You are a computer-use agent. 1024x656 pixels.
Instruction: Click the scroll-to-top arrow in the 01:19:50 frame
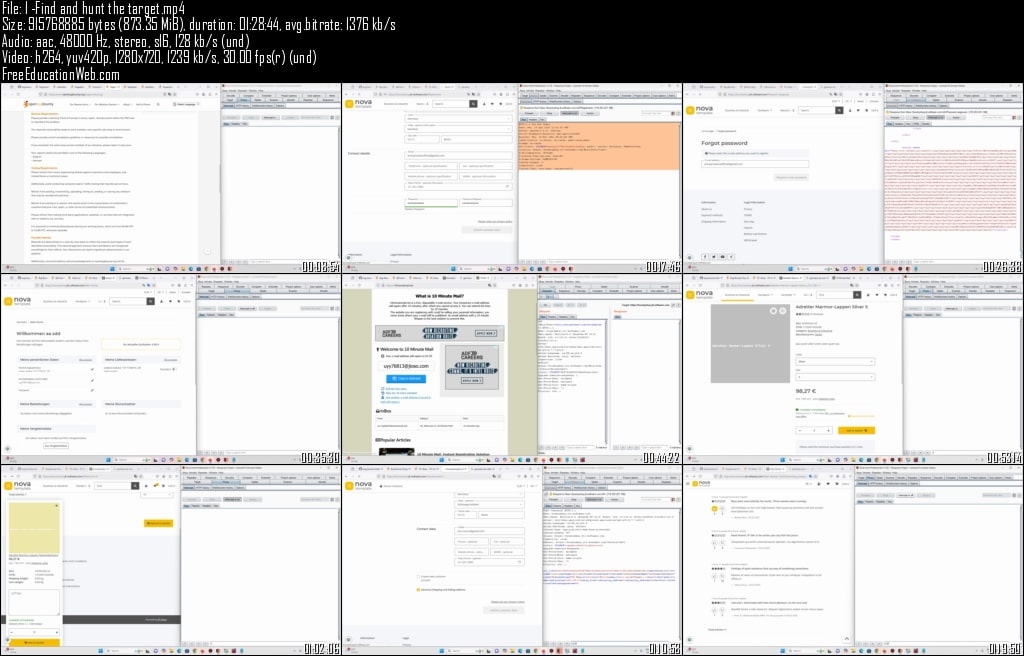[x=847, y=638]
